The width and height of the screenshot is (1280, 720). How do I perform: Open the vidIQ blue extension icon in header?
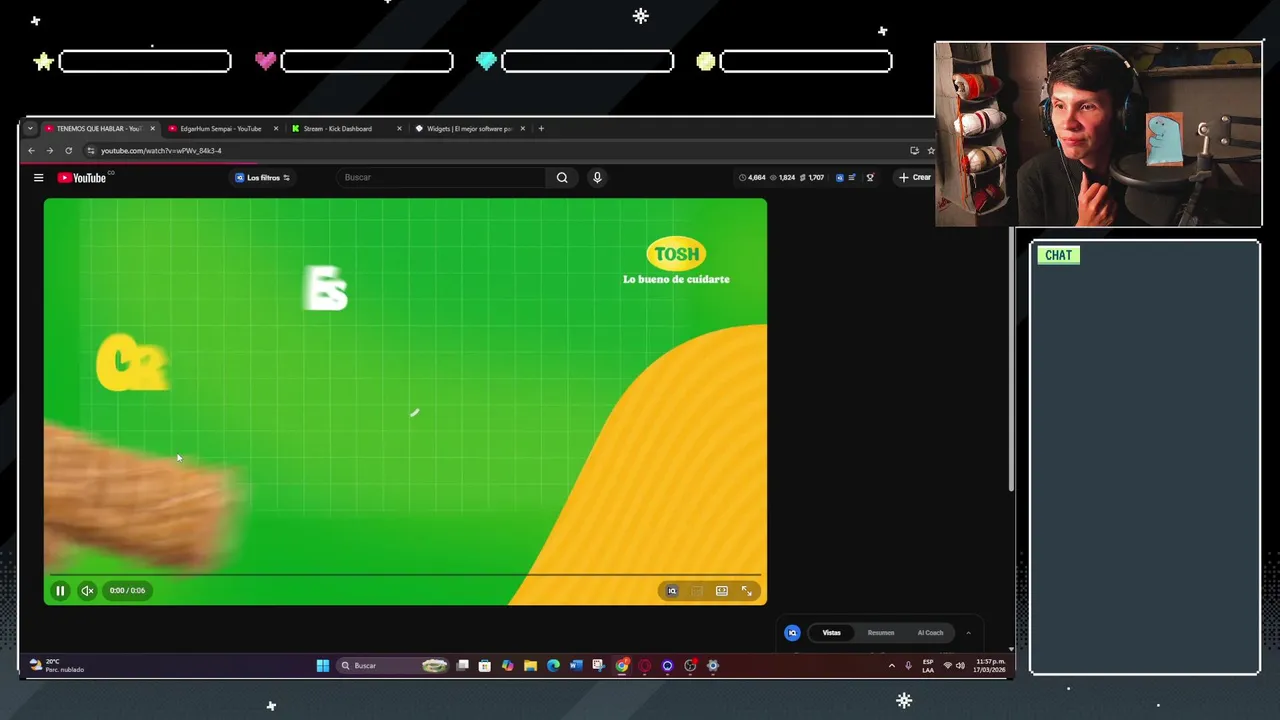click(x=839, y=178)
